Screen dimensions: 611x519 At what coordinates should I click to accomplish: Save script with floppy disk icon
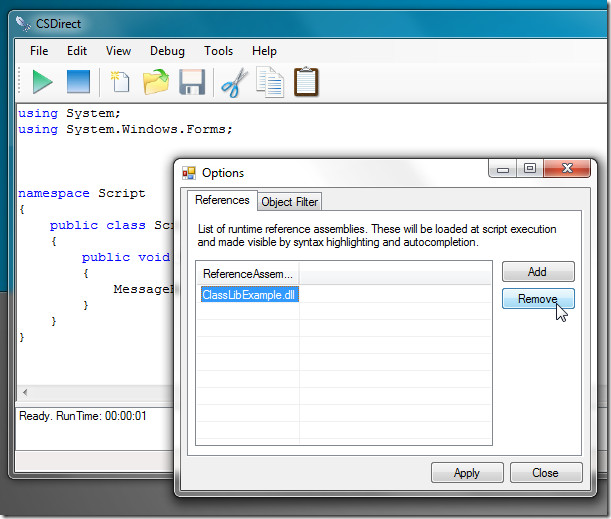click(192, 82)
